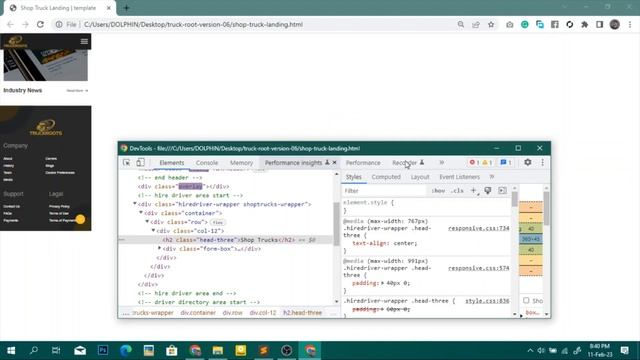
Task: Select the h2 head-three Shop Trucks node
Action: pyautogui.click(x=229, y=240)
